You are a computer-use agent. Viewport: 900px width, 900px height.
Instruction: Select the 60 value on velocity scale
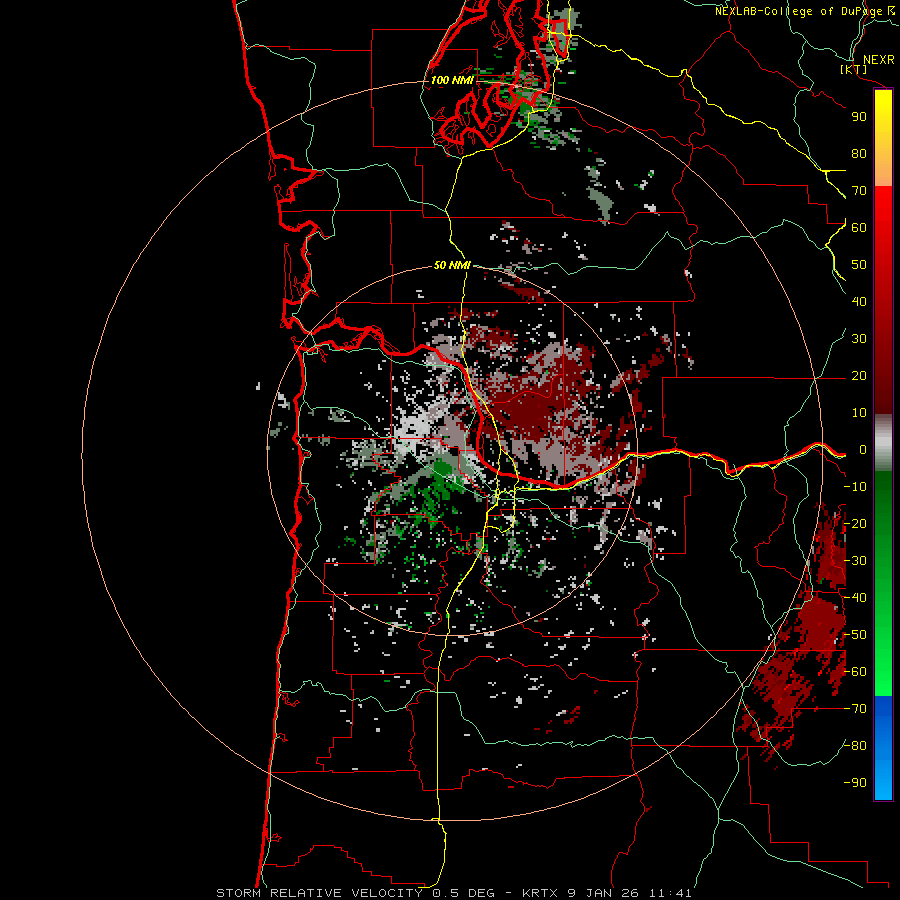[859, 228]
